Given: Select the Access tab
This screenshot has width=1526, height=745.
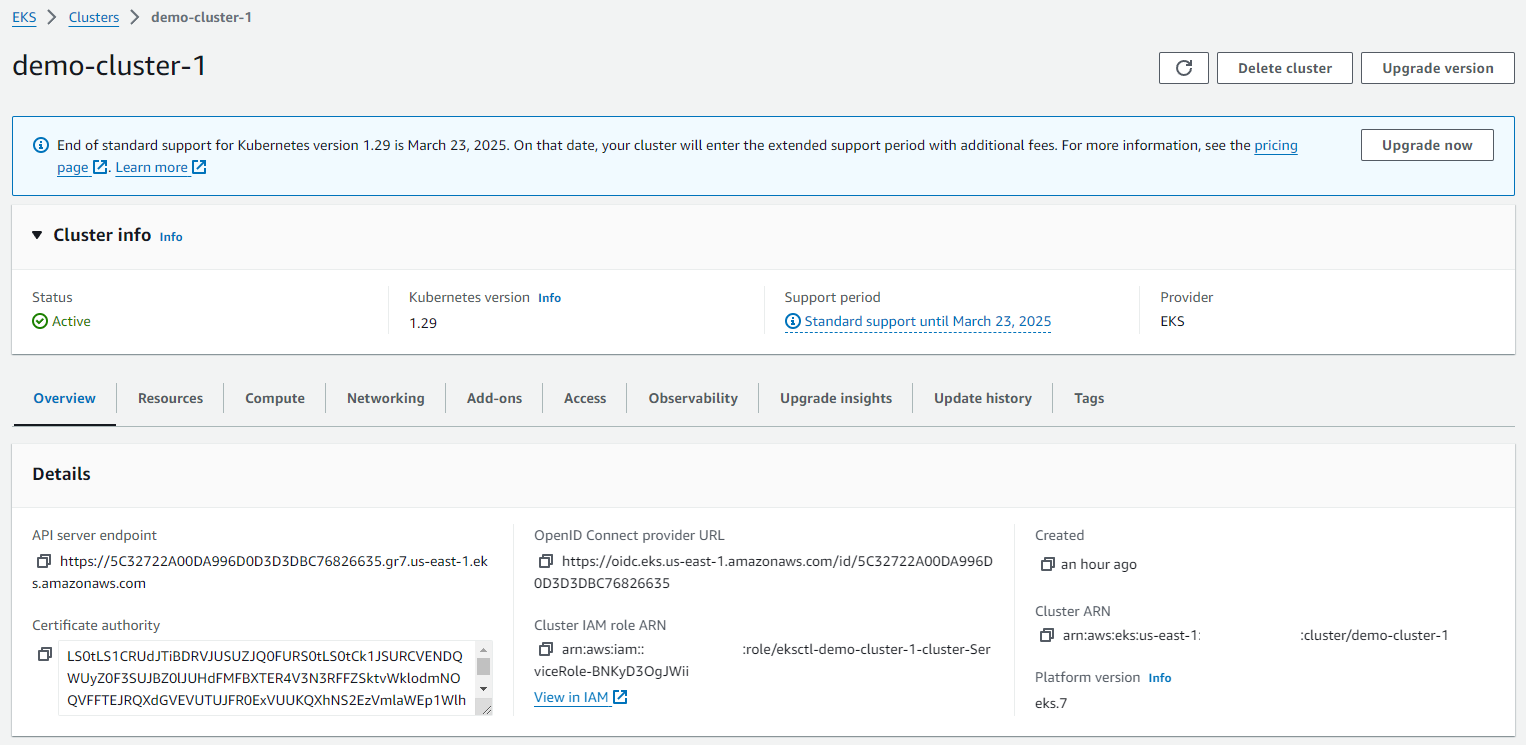Looking at the screenshot, I should [x=585, y=398].
